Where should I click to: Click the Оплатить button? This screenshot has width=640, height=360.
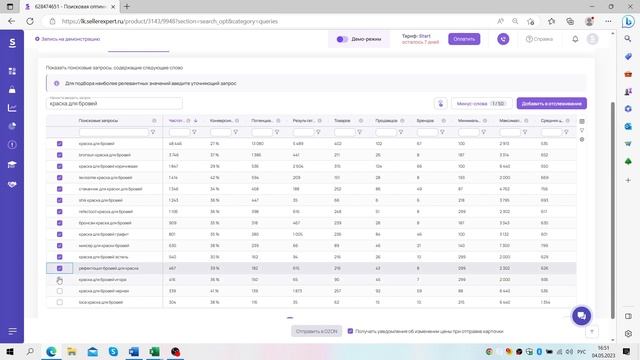pos(464,39)
